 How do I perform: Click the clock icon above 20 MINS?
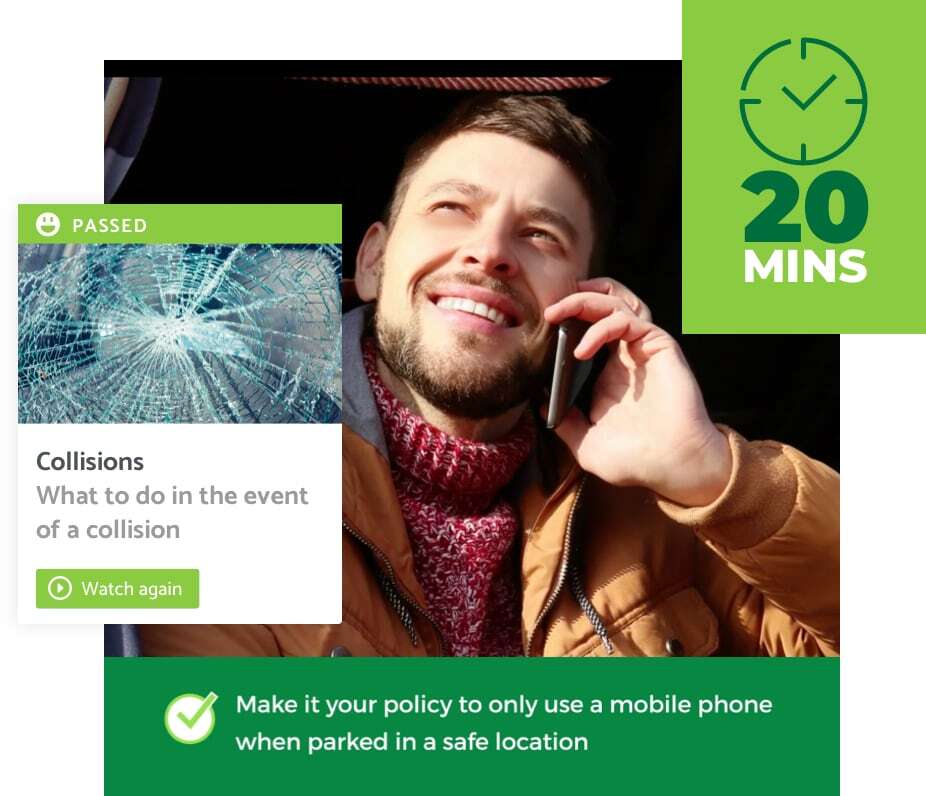click(x=803, y=101)
